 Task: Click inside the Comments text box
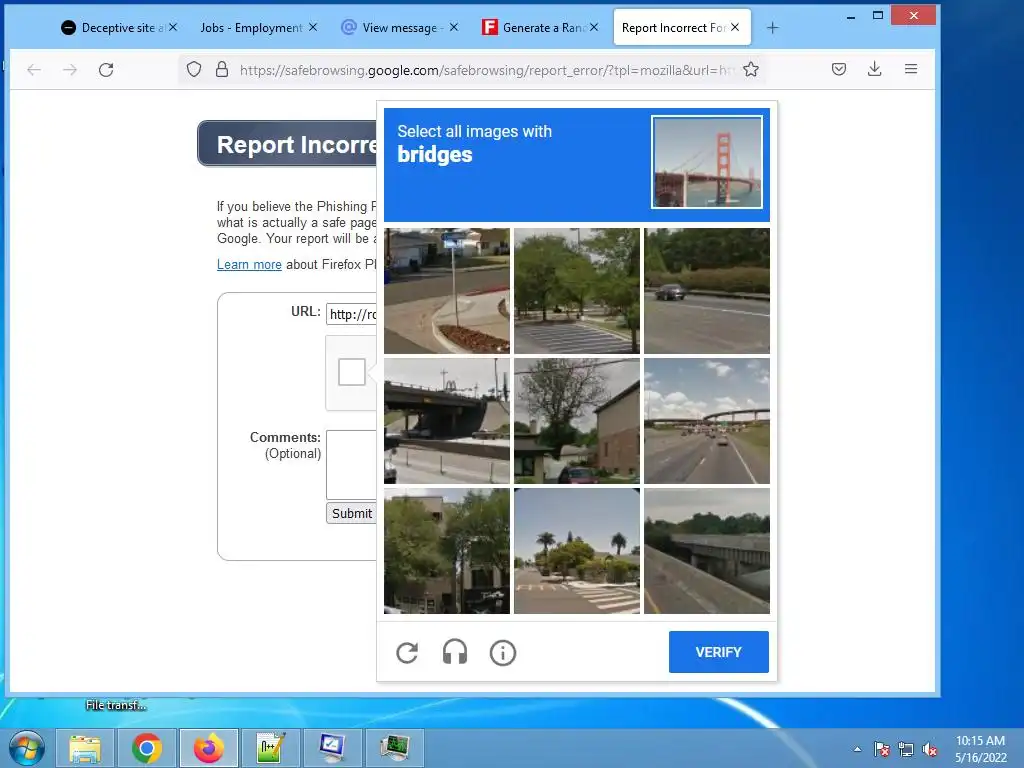(x=351, y=464)
